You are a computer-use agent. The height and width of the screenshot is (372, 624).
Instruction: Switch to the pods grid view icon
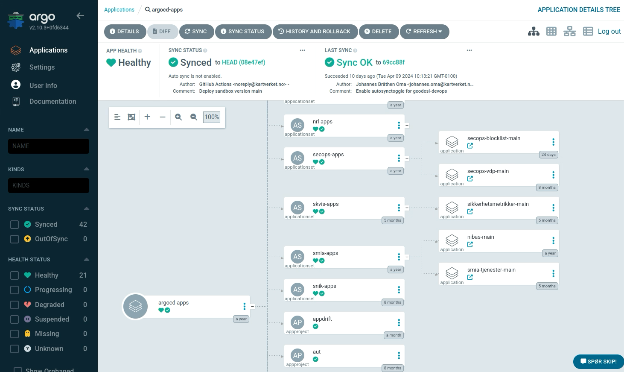[x=551, y=31]
